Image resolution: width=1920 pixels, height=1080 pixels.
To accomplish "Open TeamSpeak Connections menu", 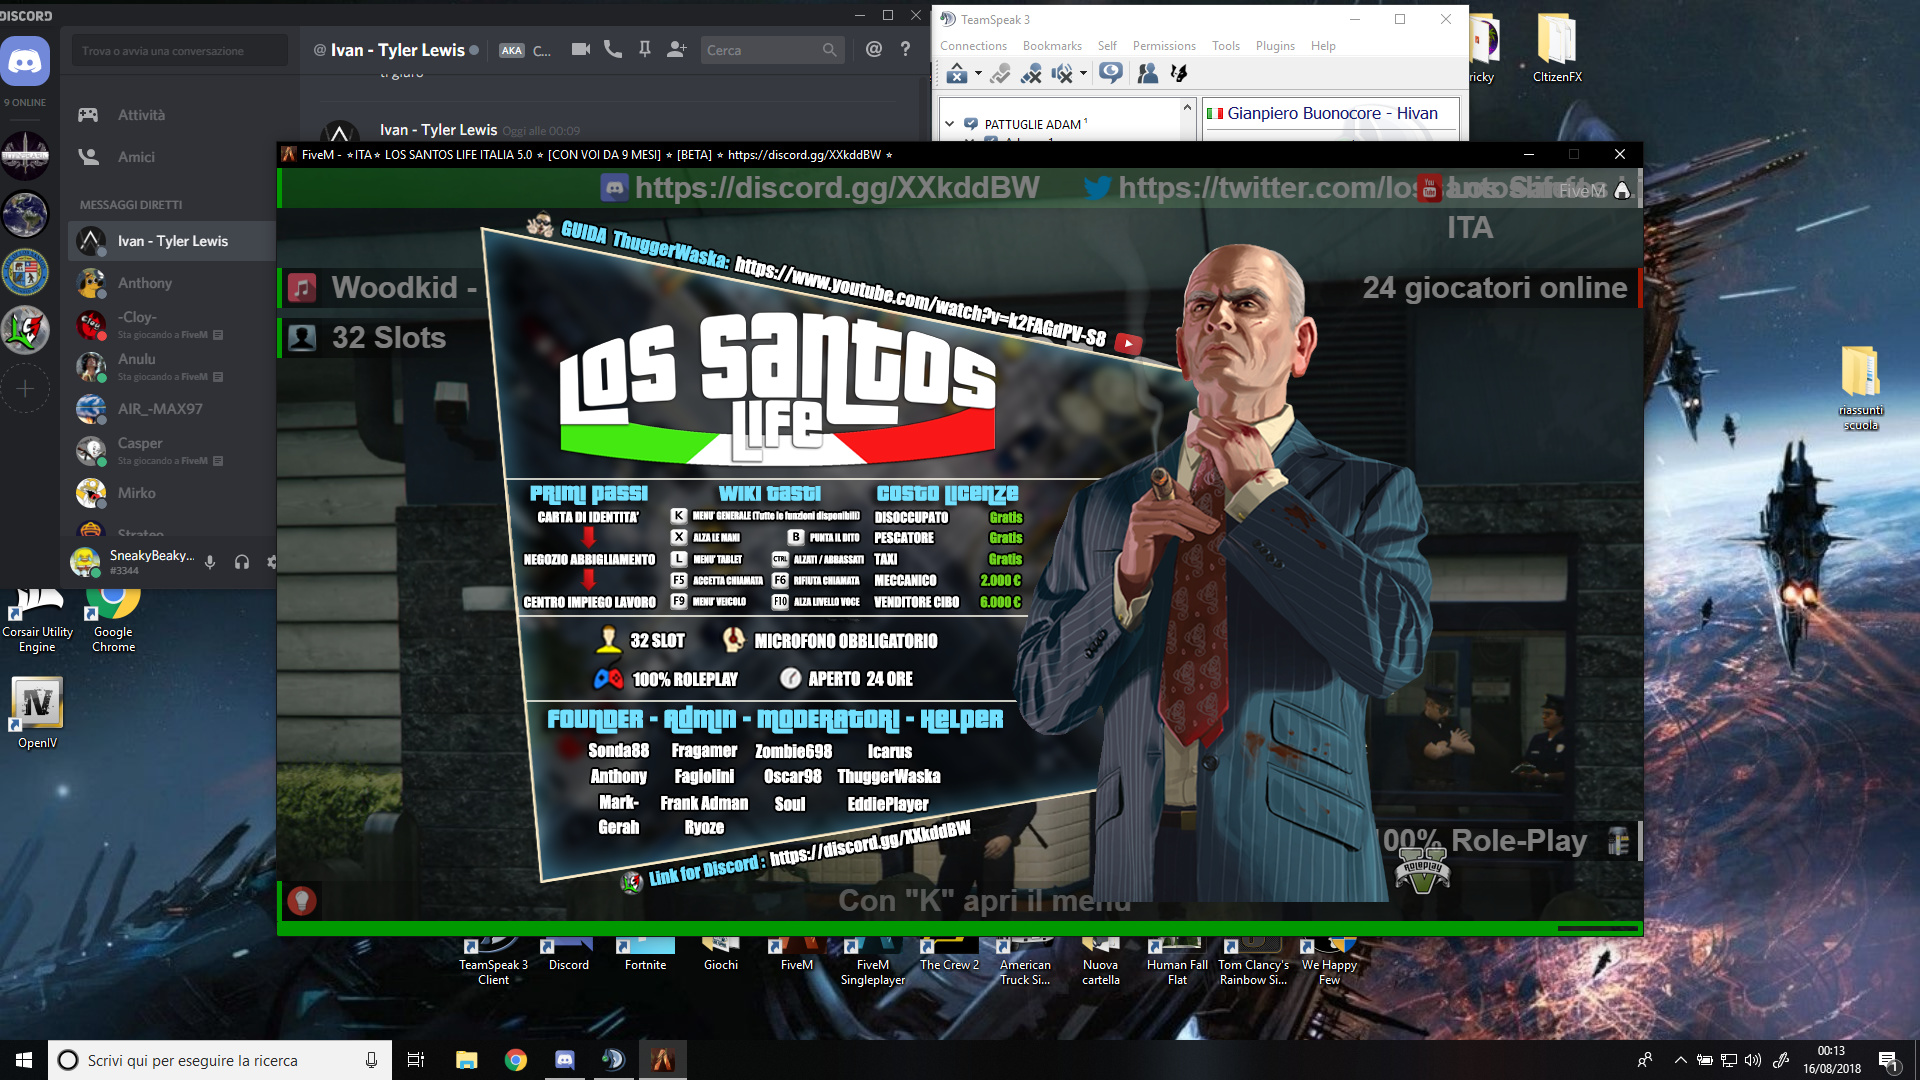I will coord(973,46).
